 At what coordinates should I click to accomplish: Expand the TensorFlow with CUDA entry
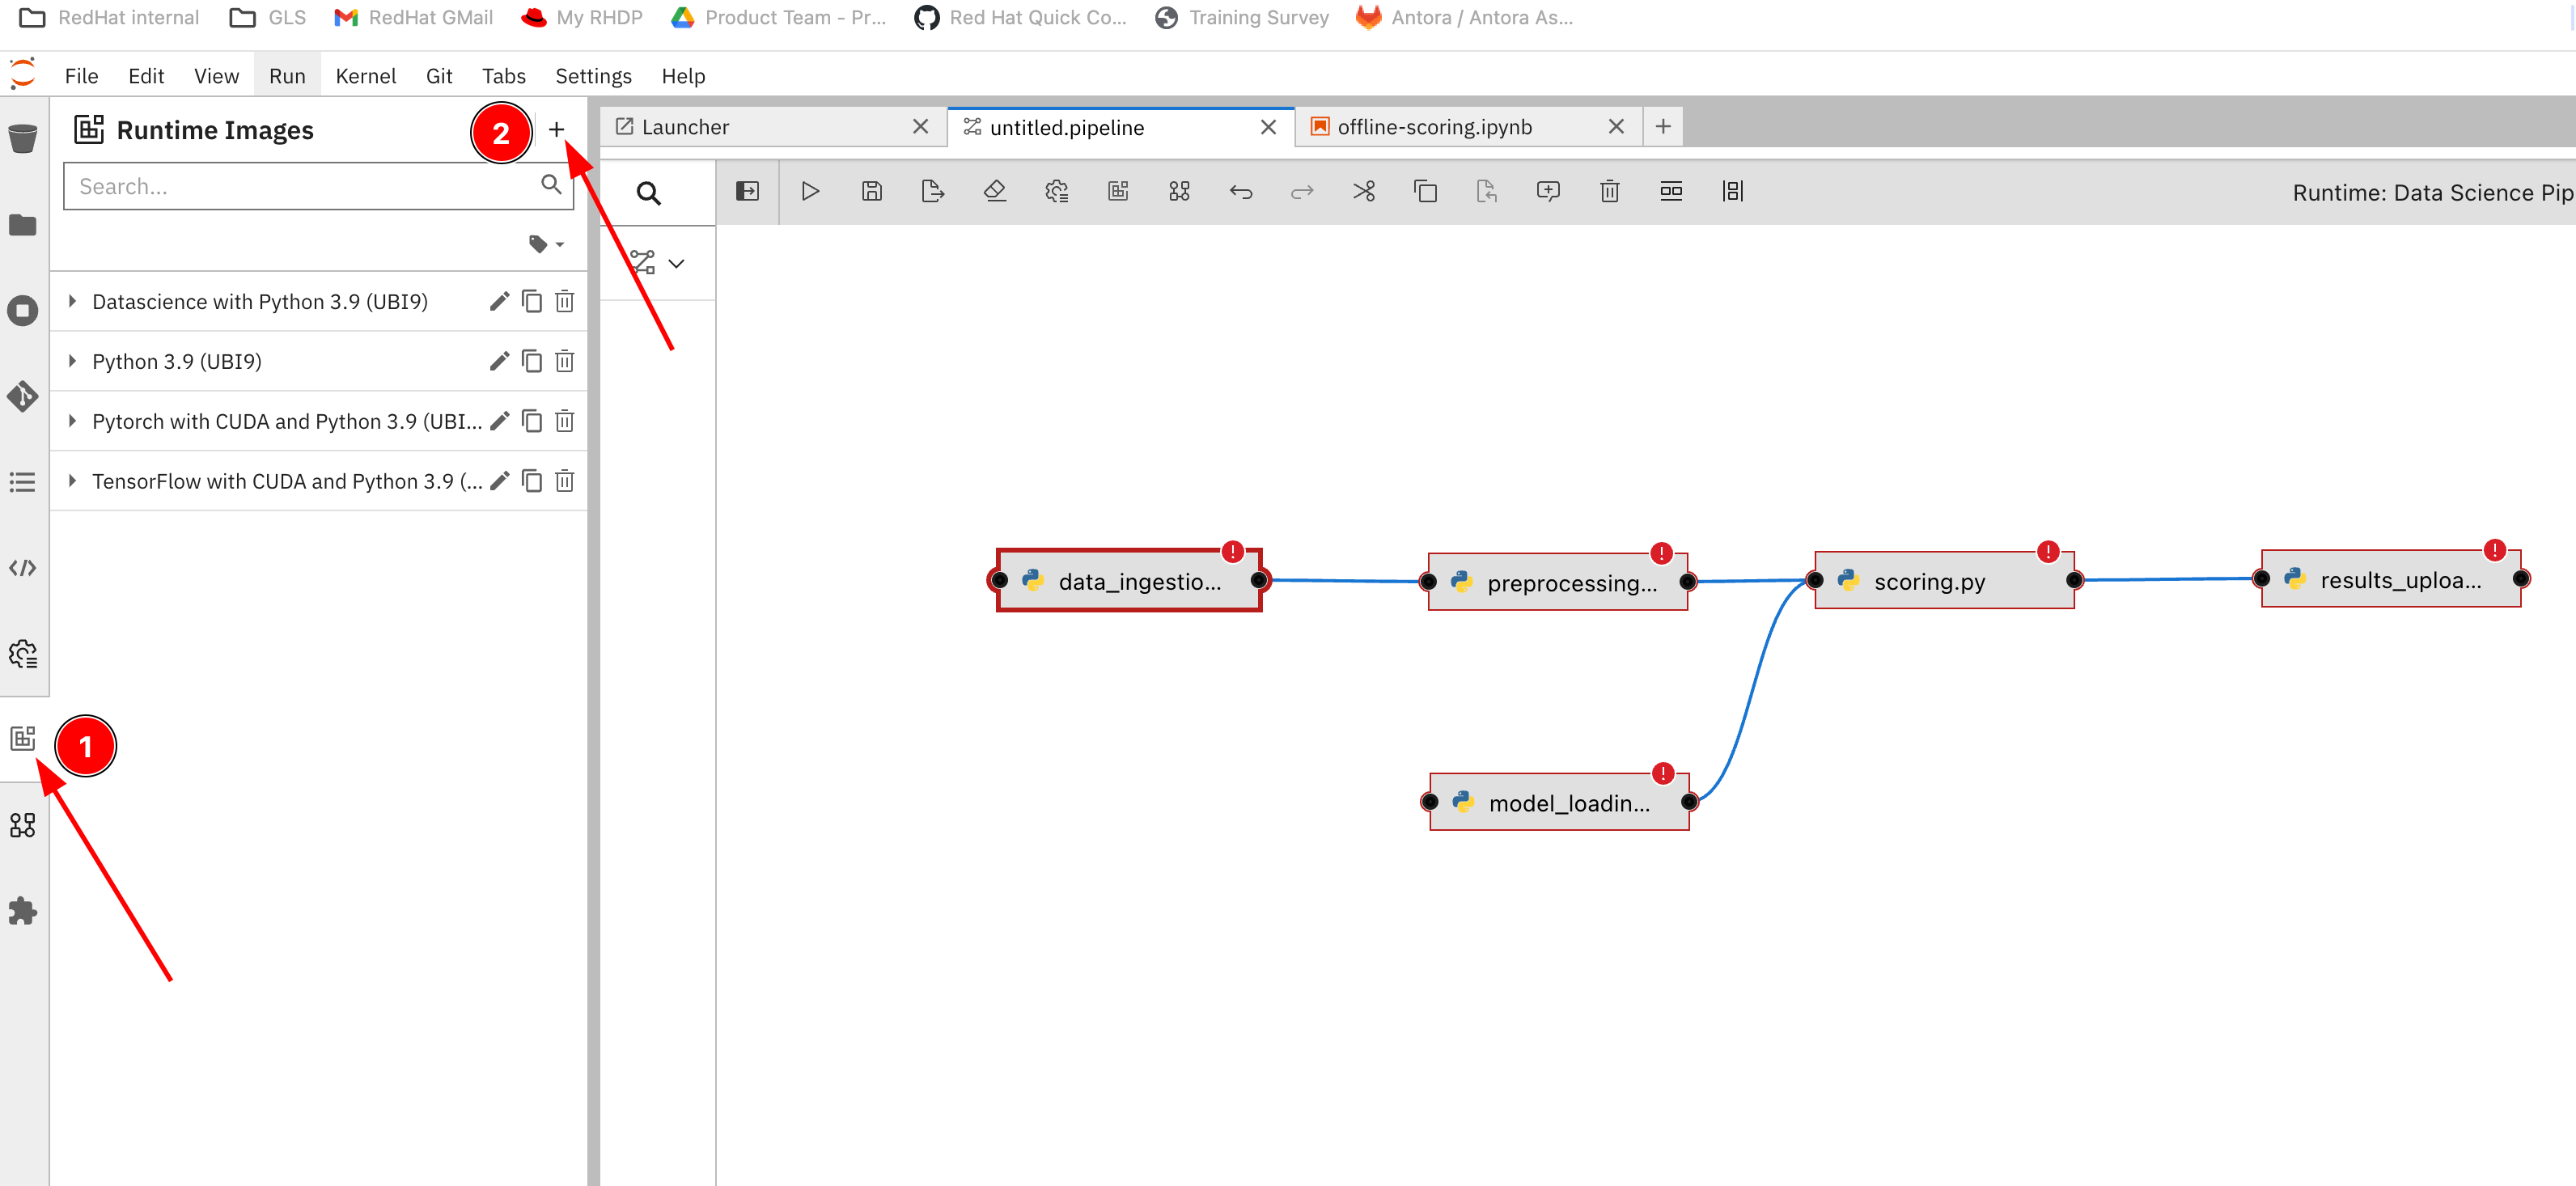(72, 481)
